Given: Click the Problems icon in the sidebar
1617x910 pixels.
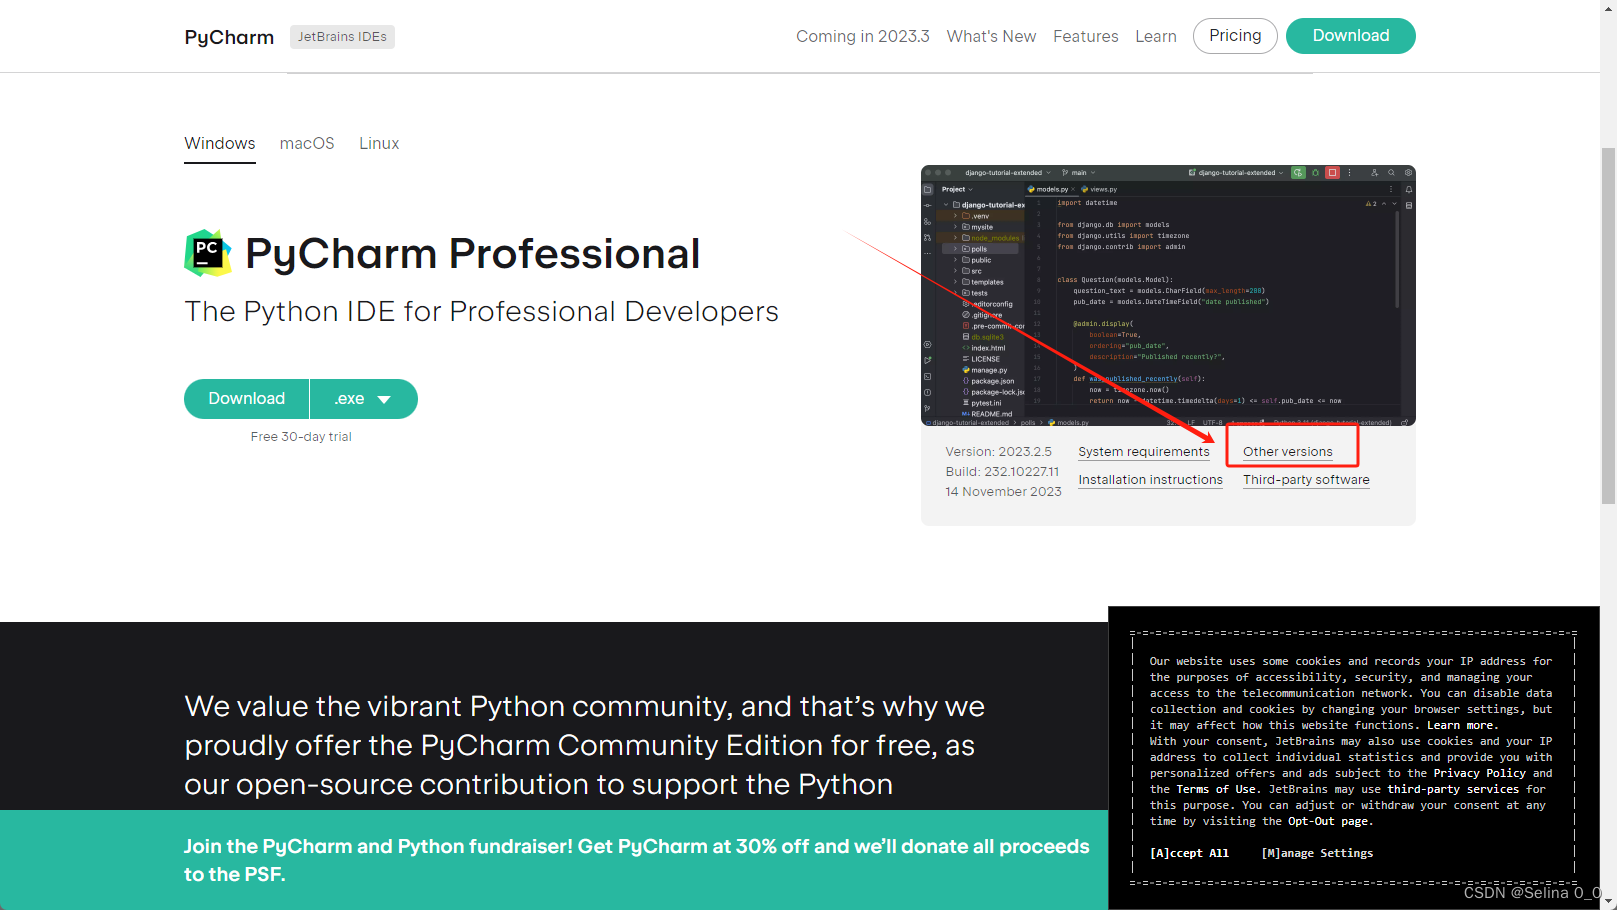Looking at the screenshot, I should [928, 391].
